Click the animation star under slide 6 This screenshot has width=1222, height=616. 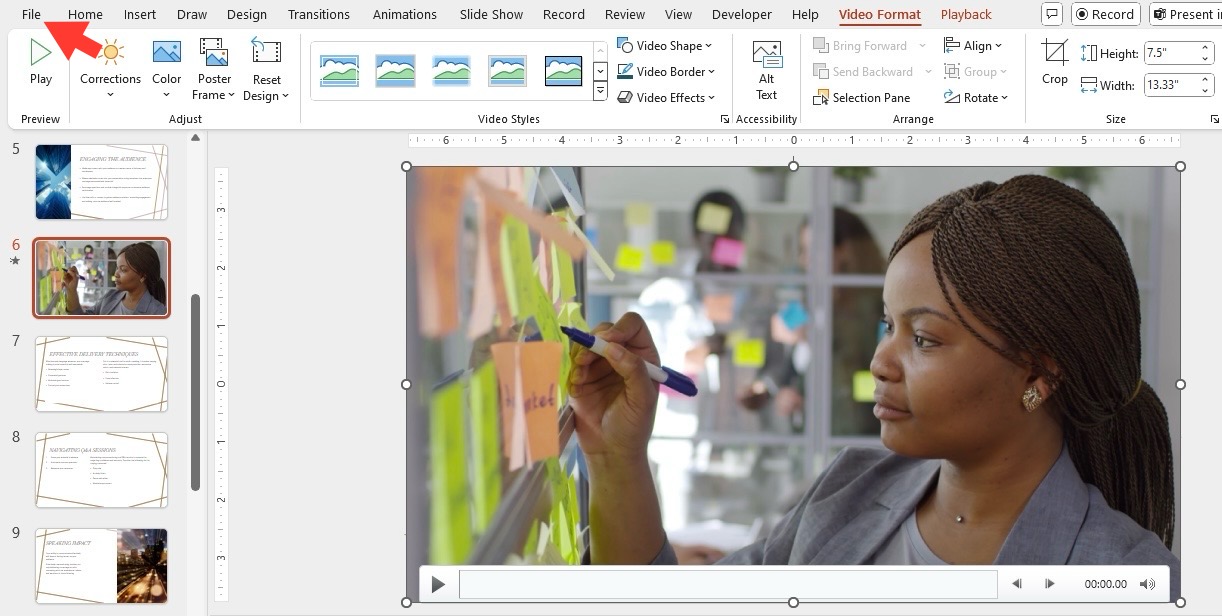pos(15,261)
